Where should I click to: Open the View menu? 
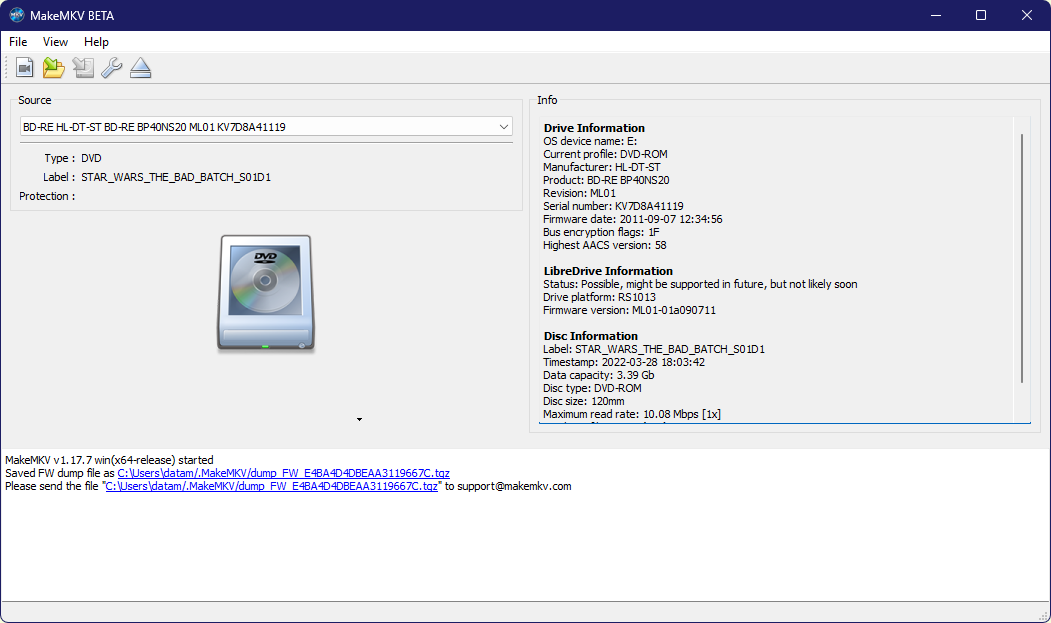(55, 42)
